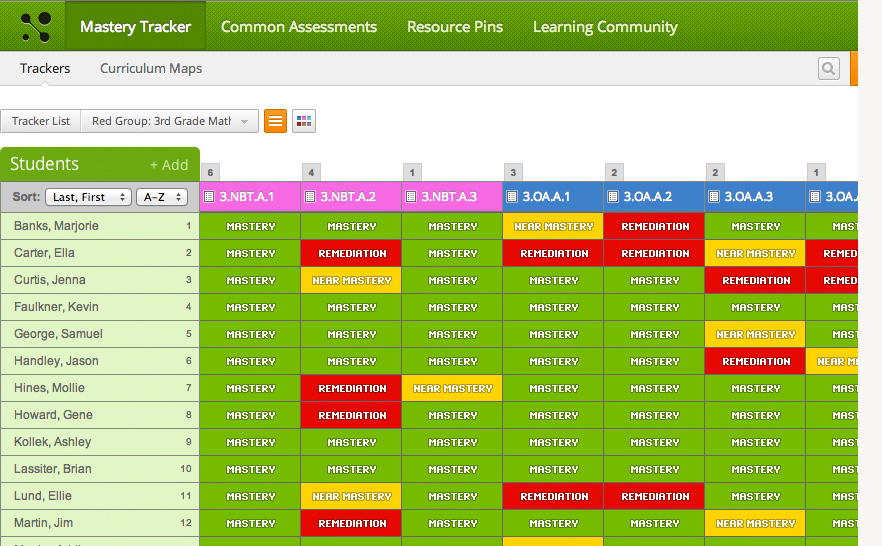
Task: Open the A–Z sort order dropdown
Action: pyautogui.click(x=162, y=197)
